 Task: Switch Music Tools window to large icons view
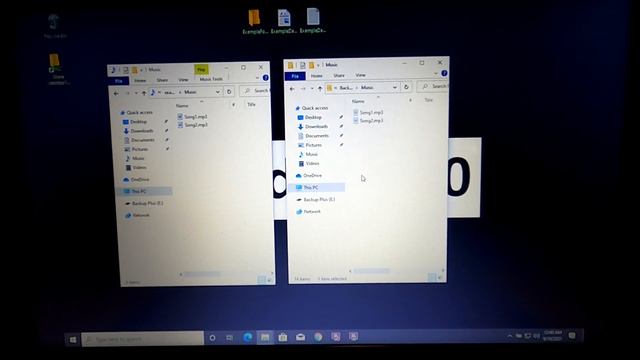tap(269, 280)
